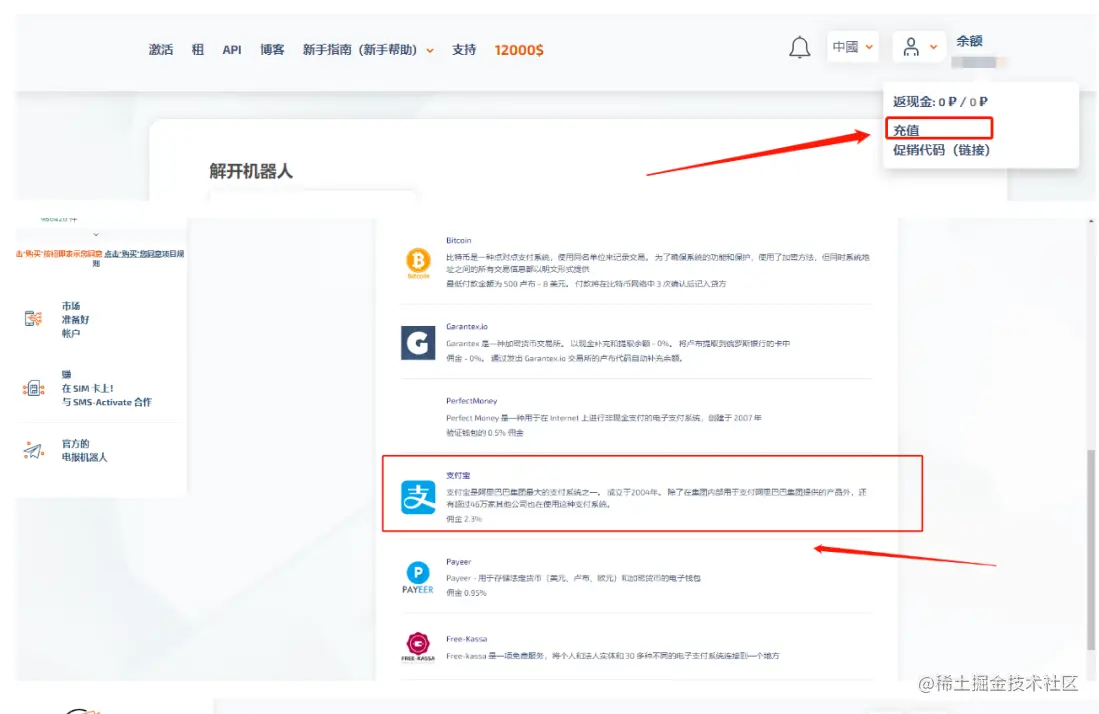The image size is (1099, 714).
Task: Click the Payeer logo icon
Action: coord(418,577)
